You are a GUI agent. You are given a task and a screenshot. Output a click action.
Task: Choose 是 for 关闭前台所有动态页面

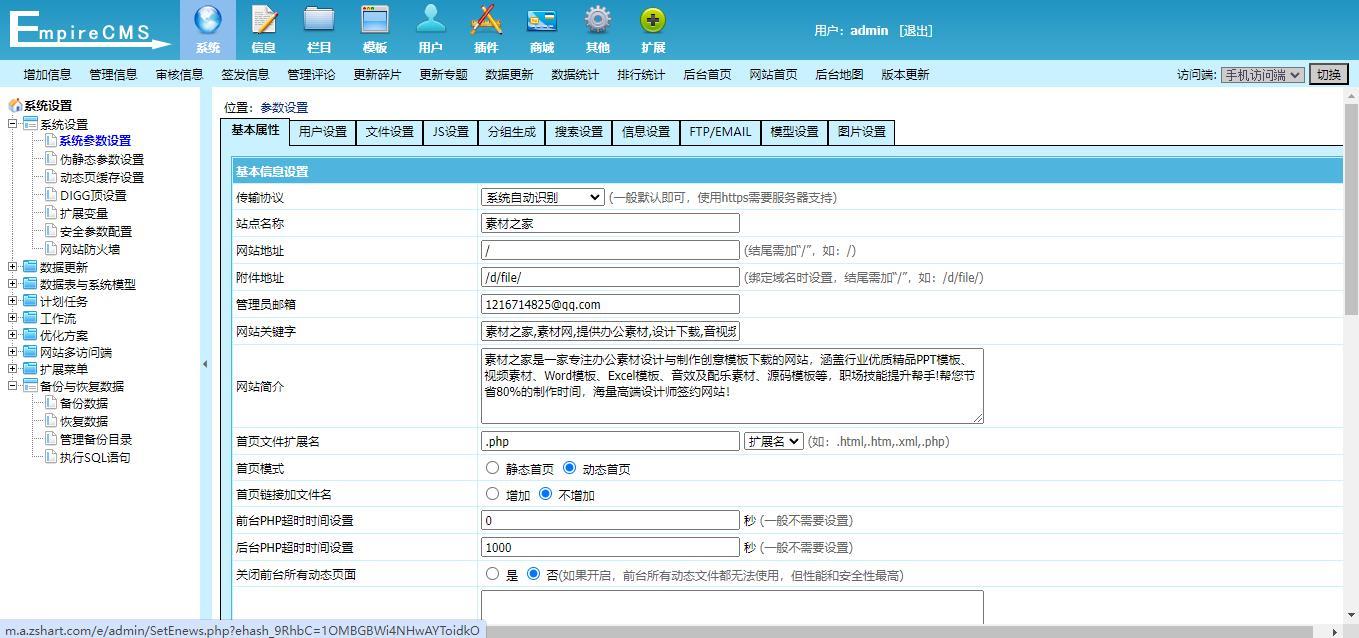point(492,573)
